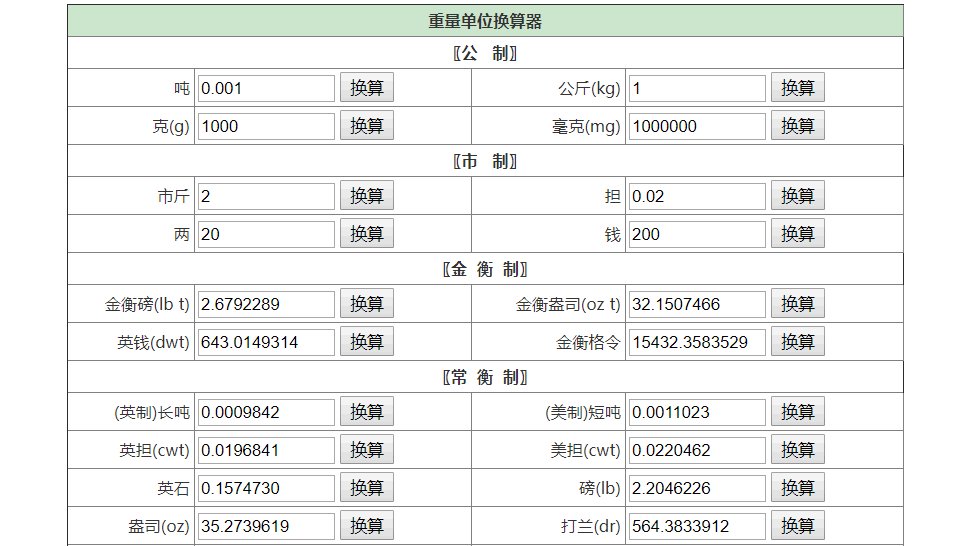Convert the 金衡盎司(oz t) value
This screenshot has height=546, width=972.
click(797, 304)
